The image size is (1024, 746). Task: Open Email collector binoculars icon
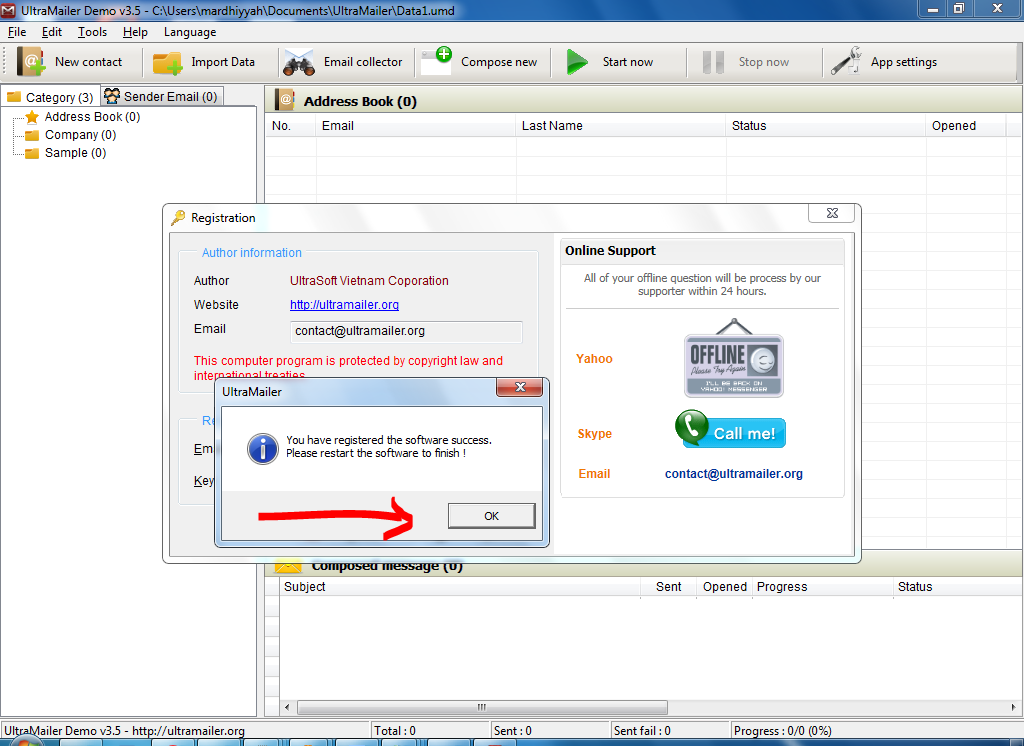tap(298, 63)
